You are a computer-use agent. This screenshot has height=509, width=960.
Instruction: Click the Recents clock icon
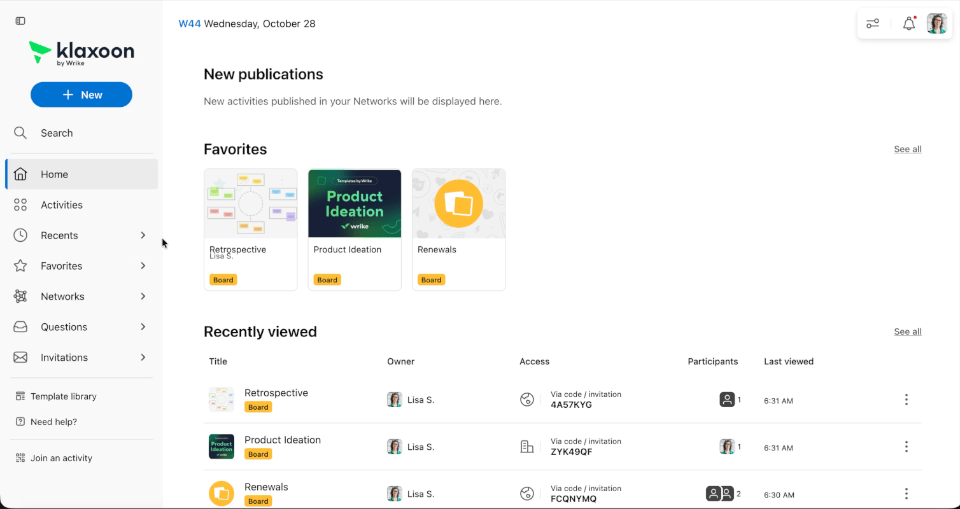click(20, 235)
